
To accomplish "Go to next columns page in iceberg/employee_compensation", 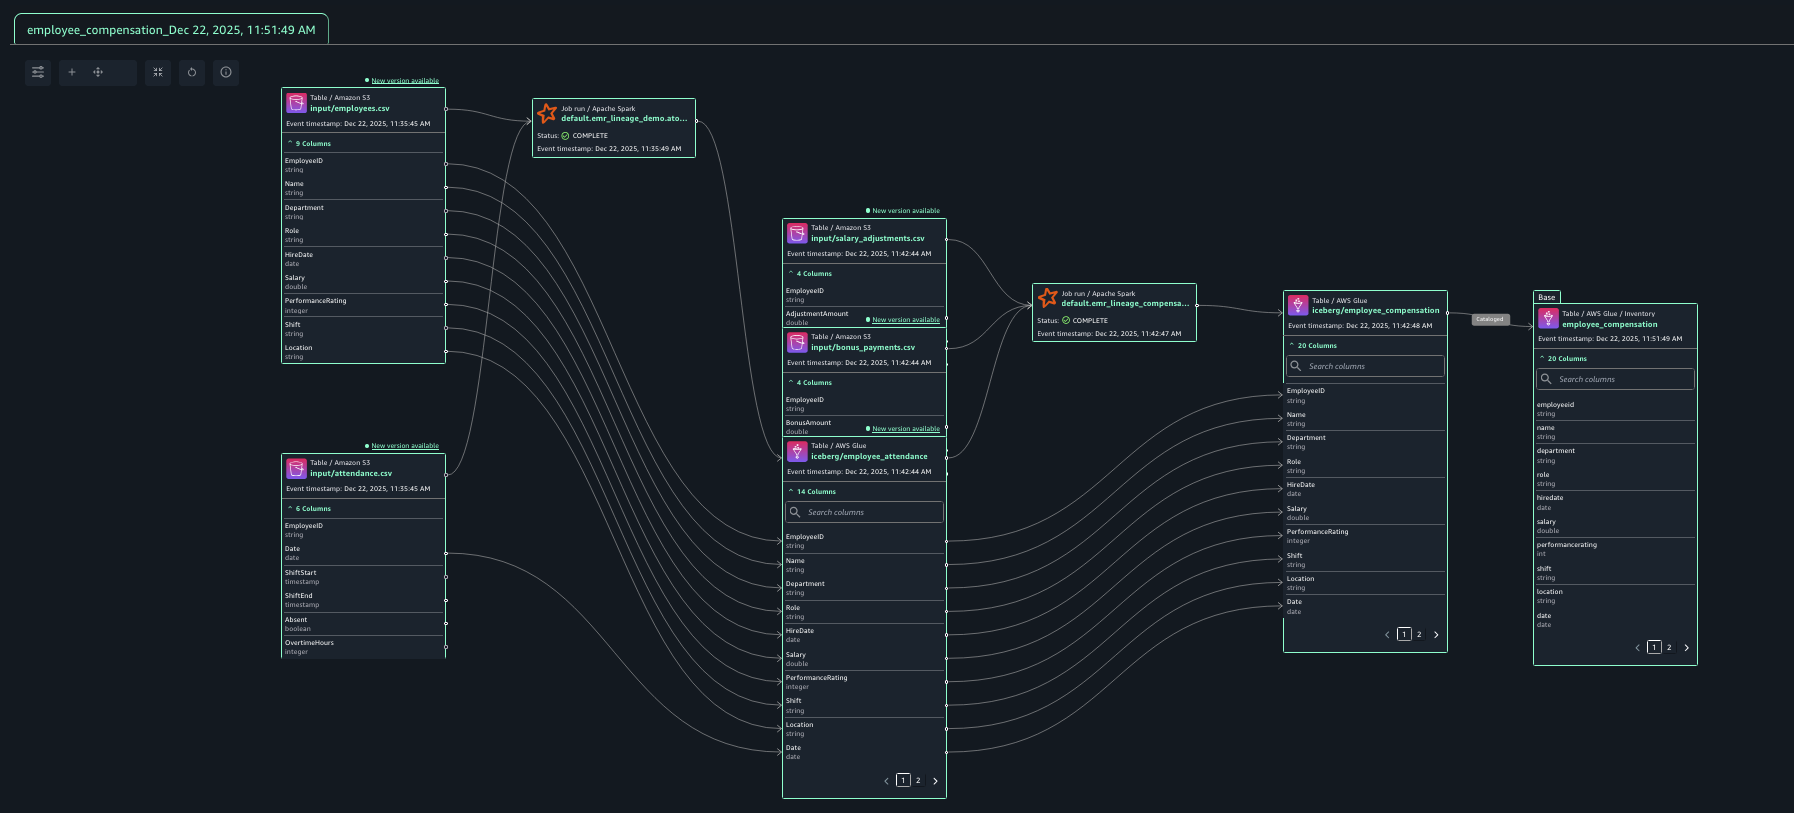I will [x=1436, y=635].
